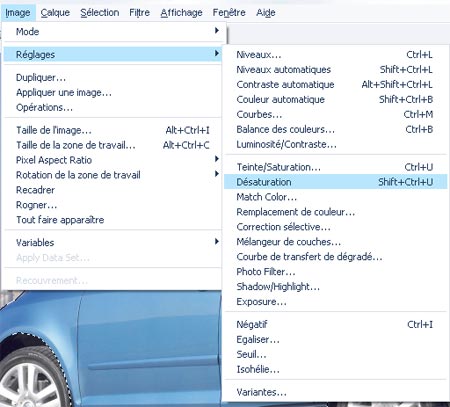Select Teinte/Saturation adjustment
The height and width of the screenshot is (407, 450).
(x=335, y=167)
